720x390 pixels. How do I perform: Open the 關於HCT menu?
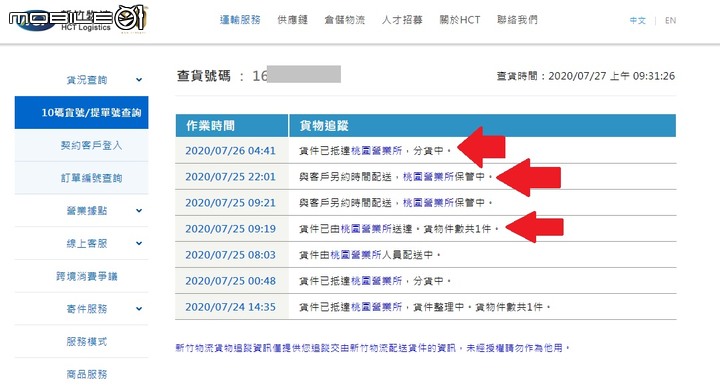[460, 20]
